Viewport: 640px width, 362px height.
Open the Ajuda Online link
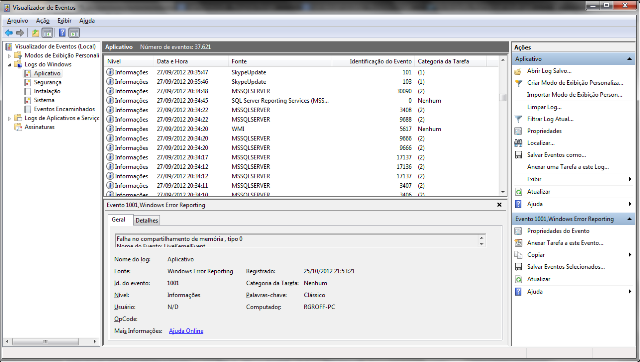[x=186, y=331]
